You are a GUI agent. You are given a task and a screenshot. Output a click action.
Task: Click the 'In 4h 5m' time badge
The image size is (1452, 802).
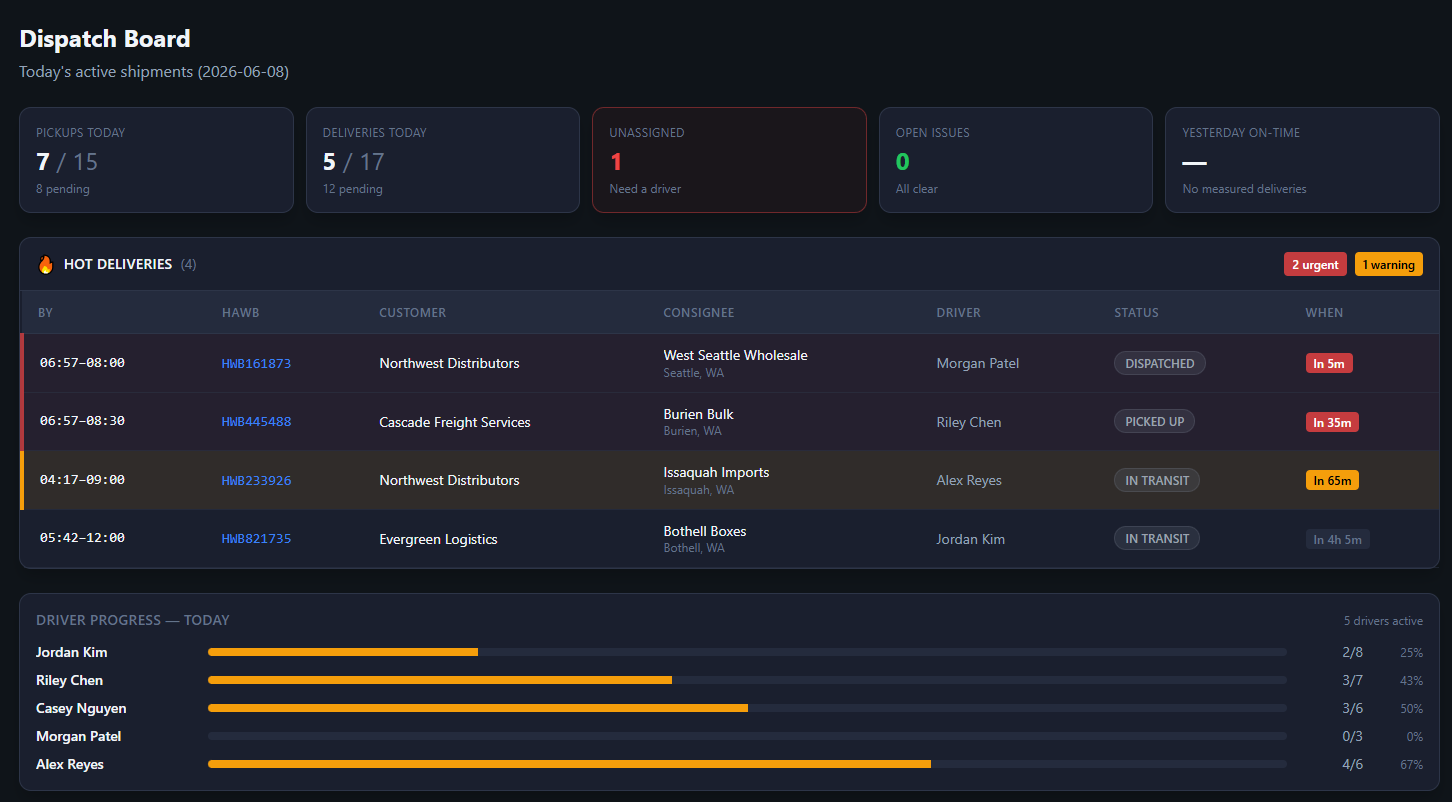(x=1338, y=539)
